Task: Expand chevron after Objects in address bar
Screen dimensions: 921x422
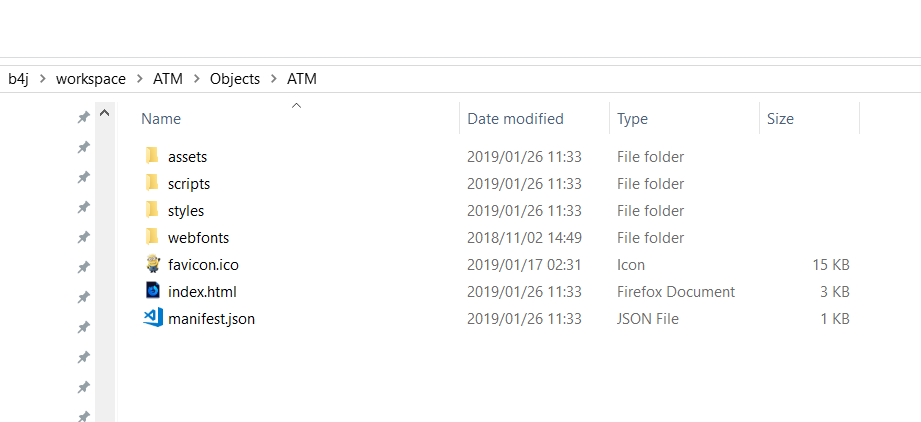Action: tap(273, 79)
